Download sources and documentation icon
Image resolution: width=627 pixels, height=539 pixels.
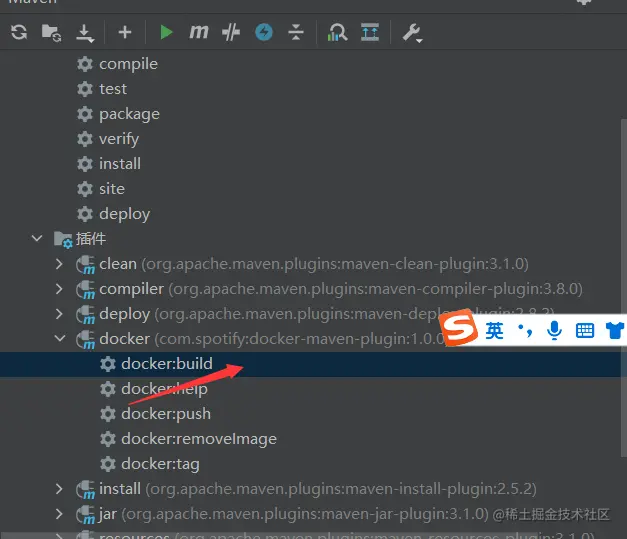[x=85, y=33]
